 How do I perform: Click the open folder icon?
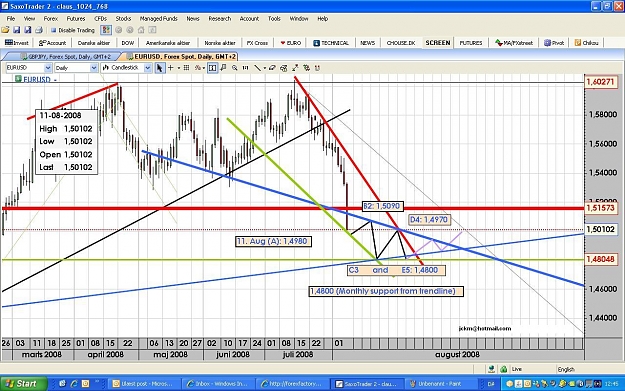5,30
